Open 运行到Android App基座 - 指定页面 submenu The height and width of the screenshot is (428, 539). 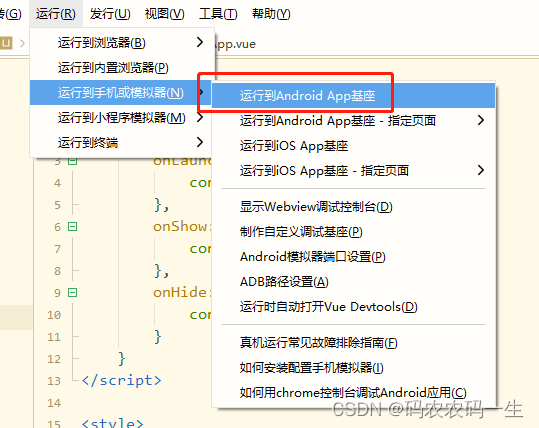pyautogui.click(x=353, y=120)
